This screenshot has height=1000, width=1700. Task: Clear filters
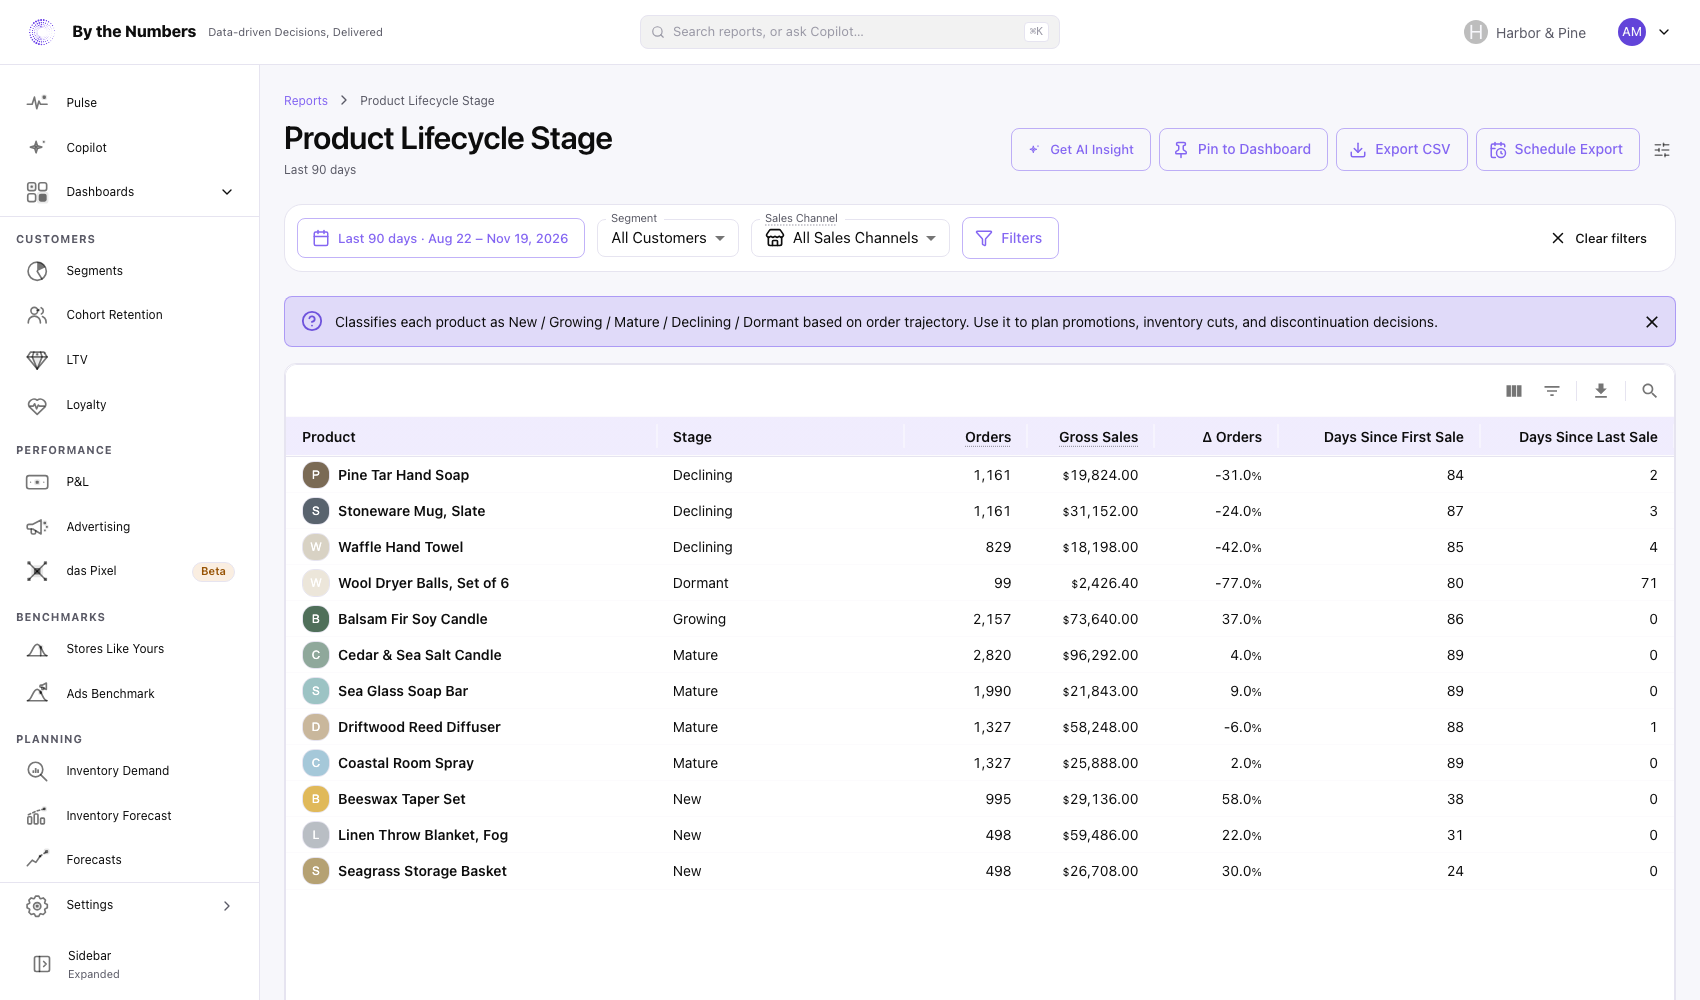pyautogui.click(x=1599, y=238)
